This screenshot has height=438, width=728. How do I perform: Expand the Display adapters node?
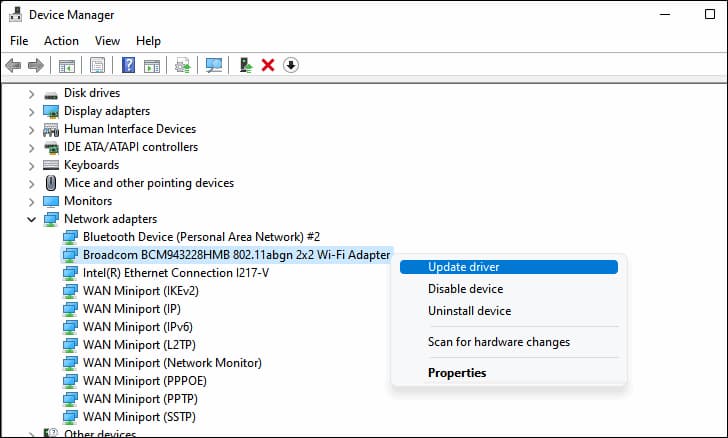(31, 111)
